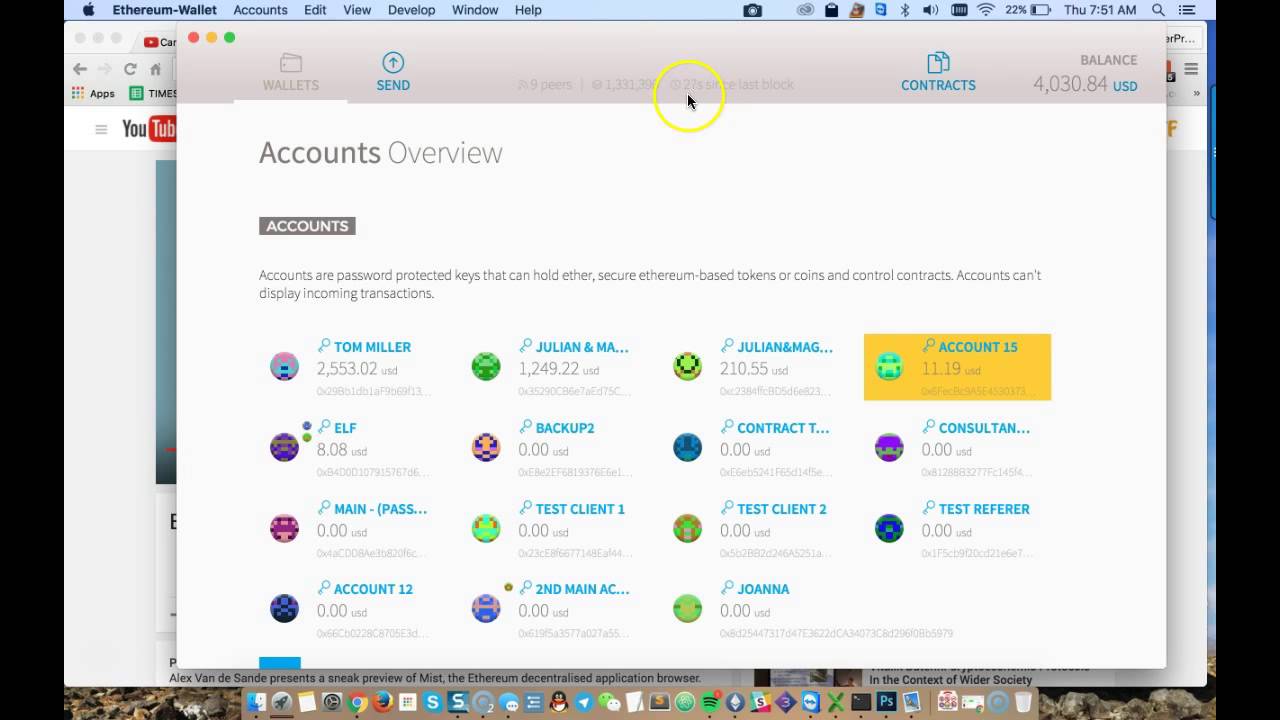
Task: Click the JULIAN&MAG... smiley identicon
Action: (687, 366)
